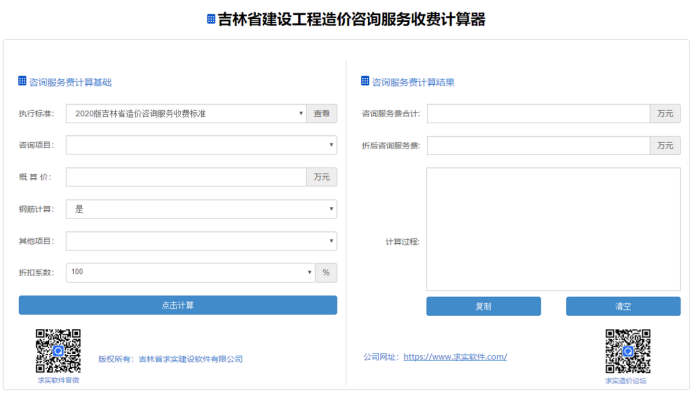693x394 pixels.
Task: Click the 计算过程 label
Action: pos(402,242)
